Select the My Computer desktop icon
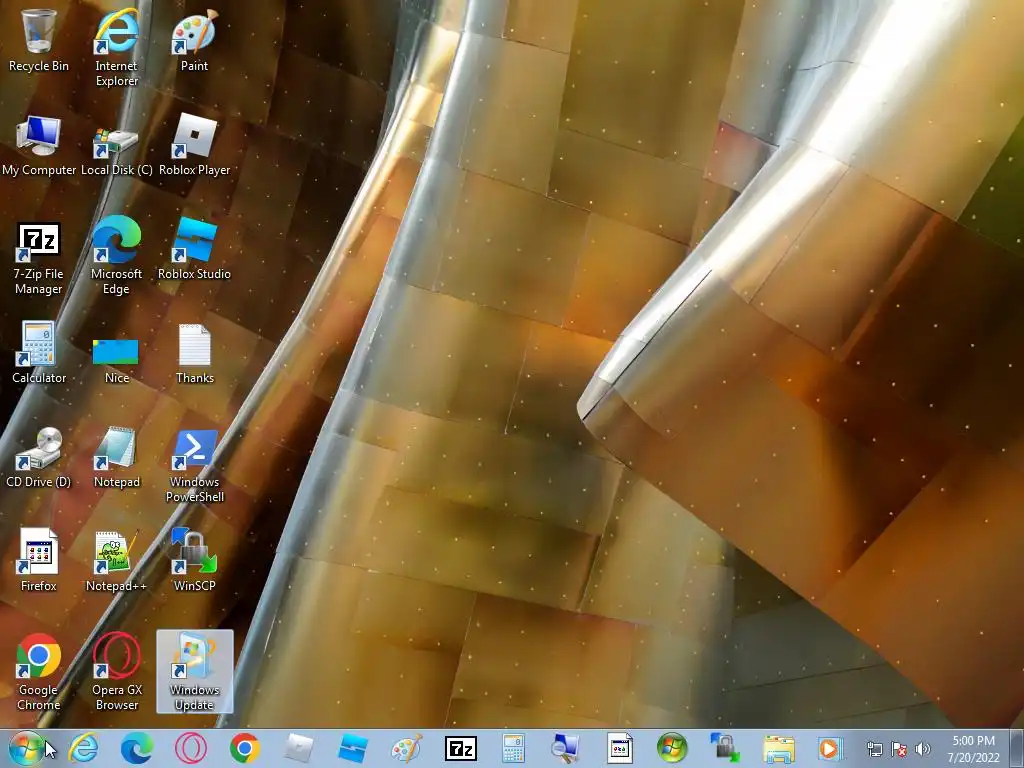 click(39, 145)
